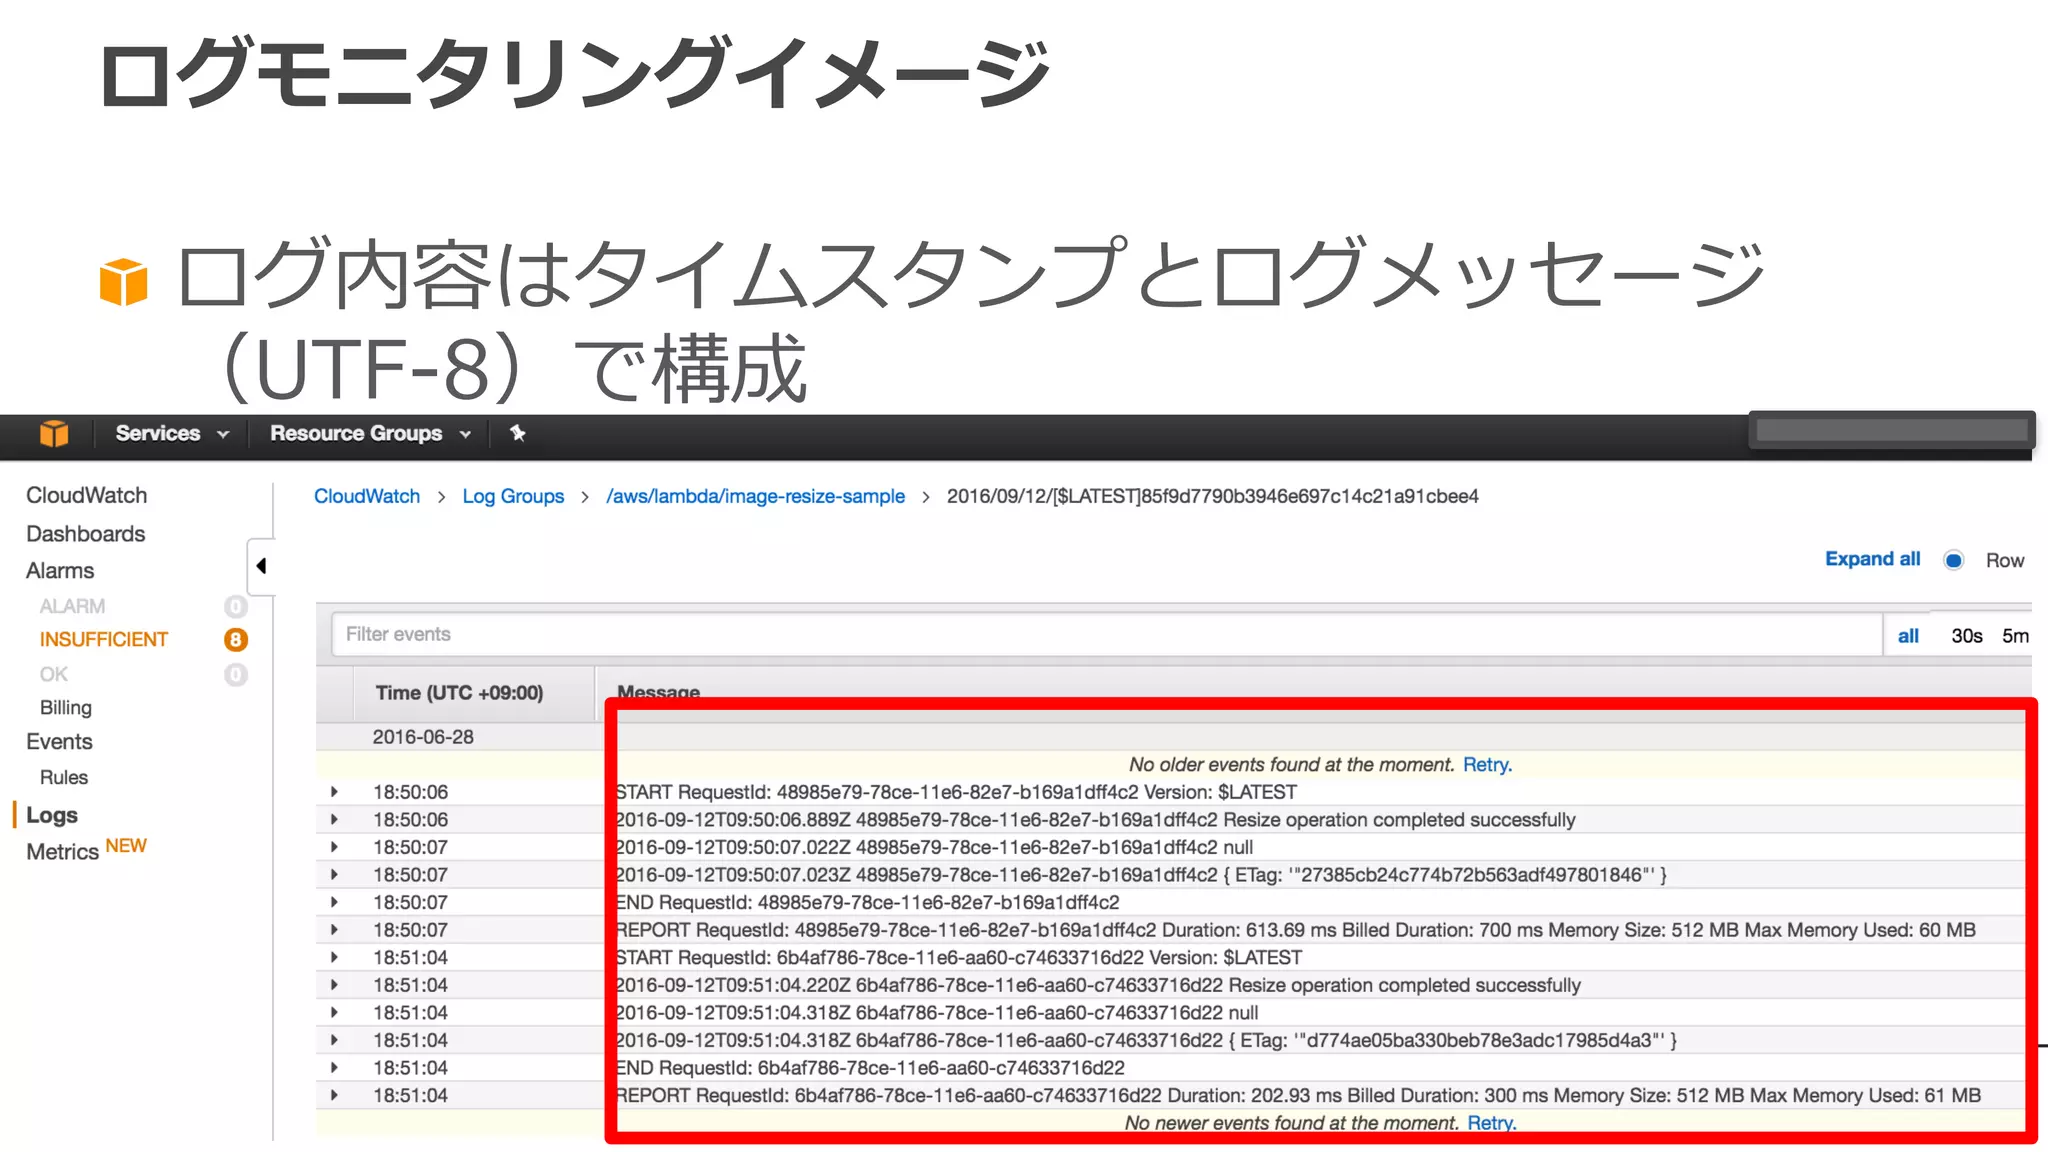This screenshot has height=1152, width=2048.
Task: Expand the 18:50:07 END RequestId row
Action: coord(334,902)
